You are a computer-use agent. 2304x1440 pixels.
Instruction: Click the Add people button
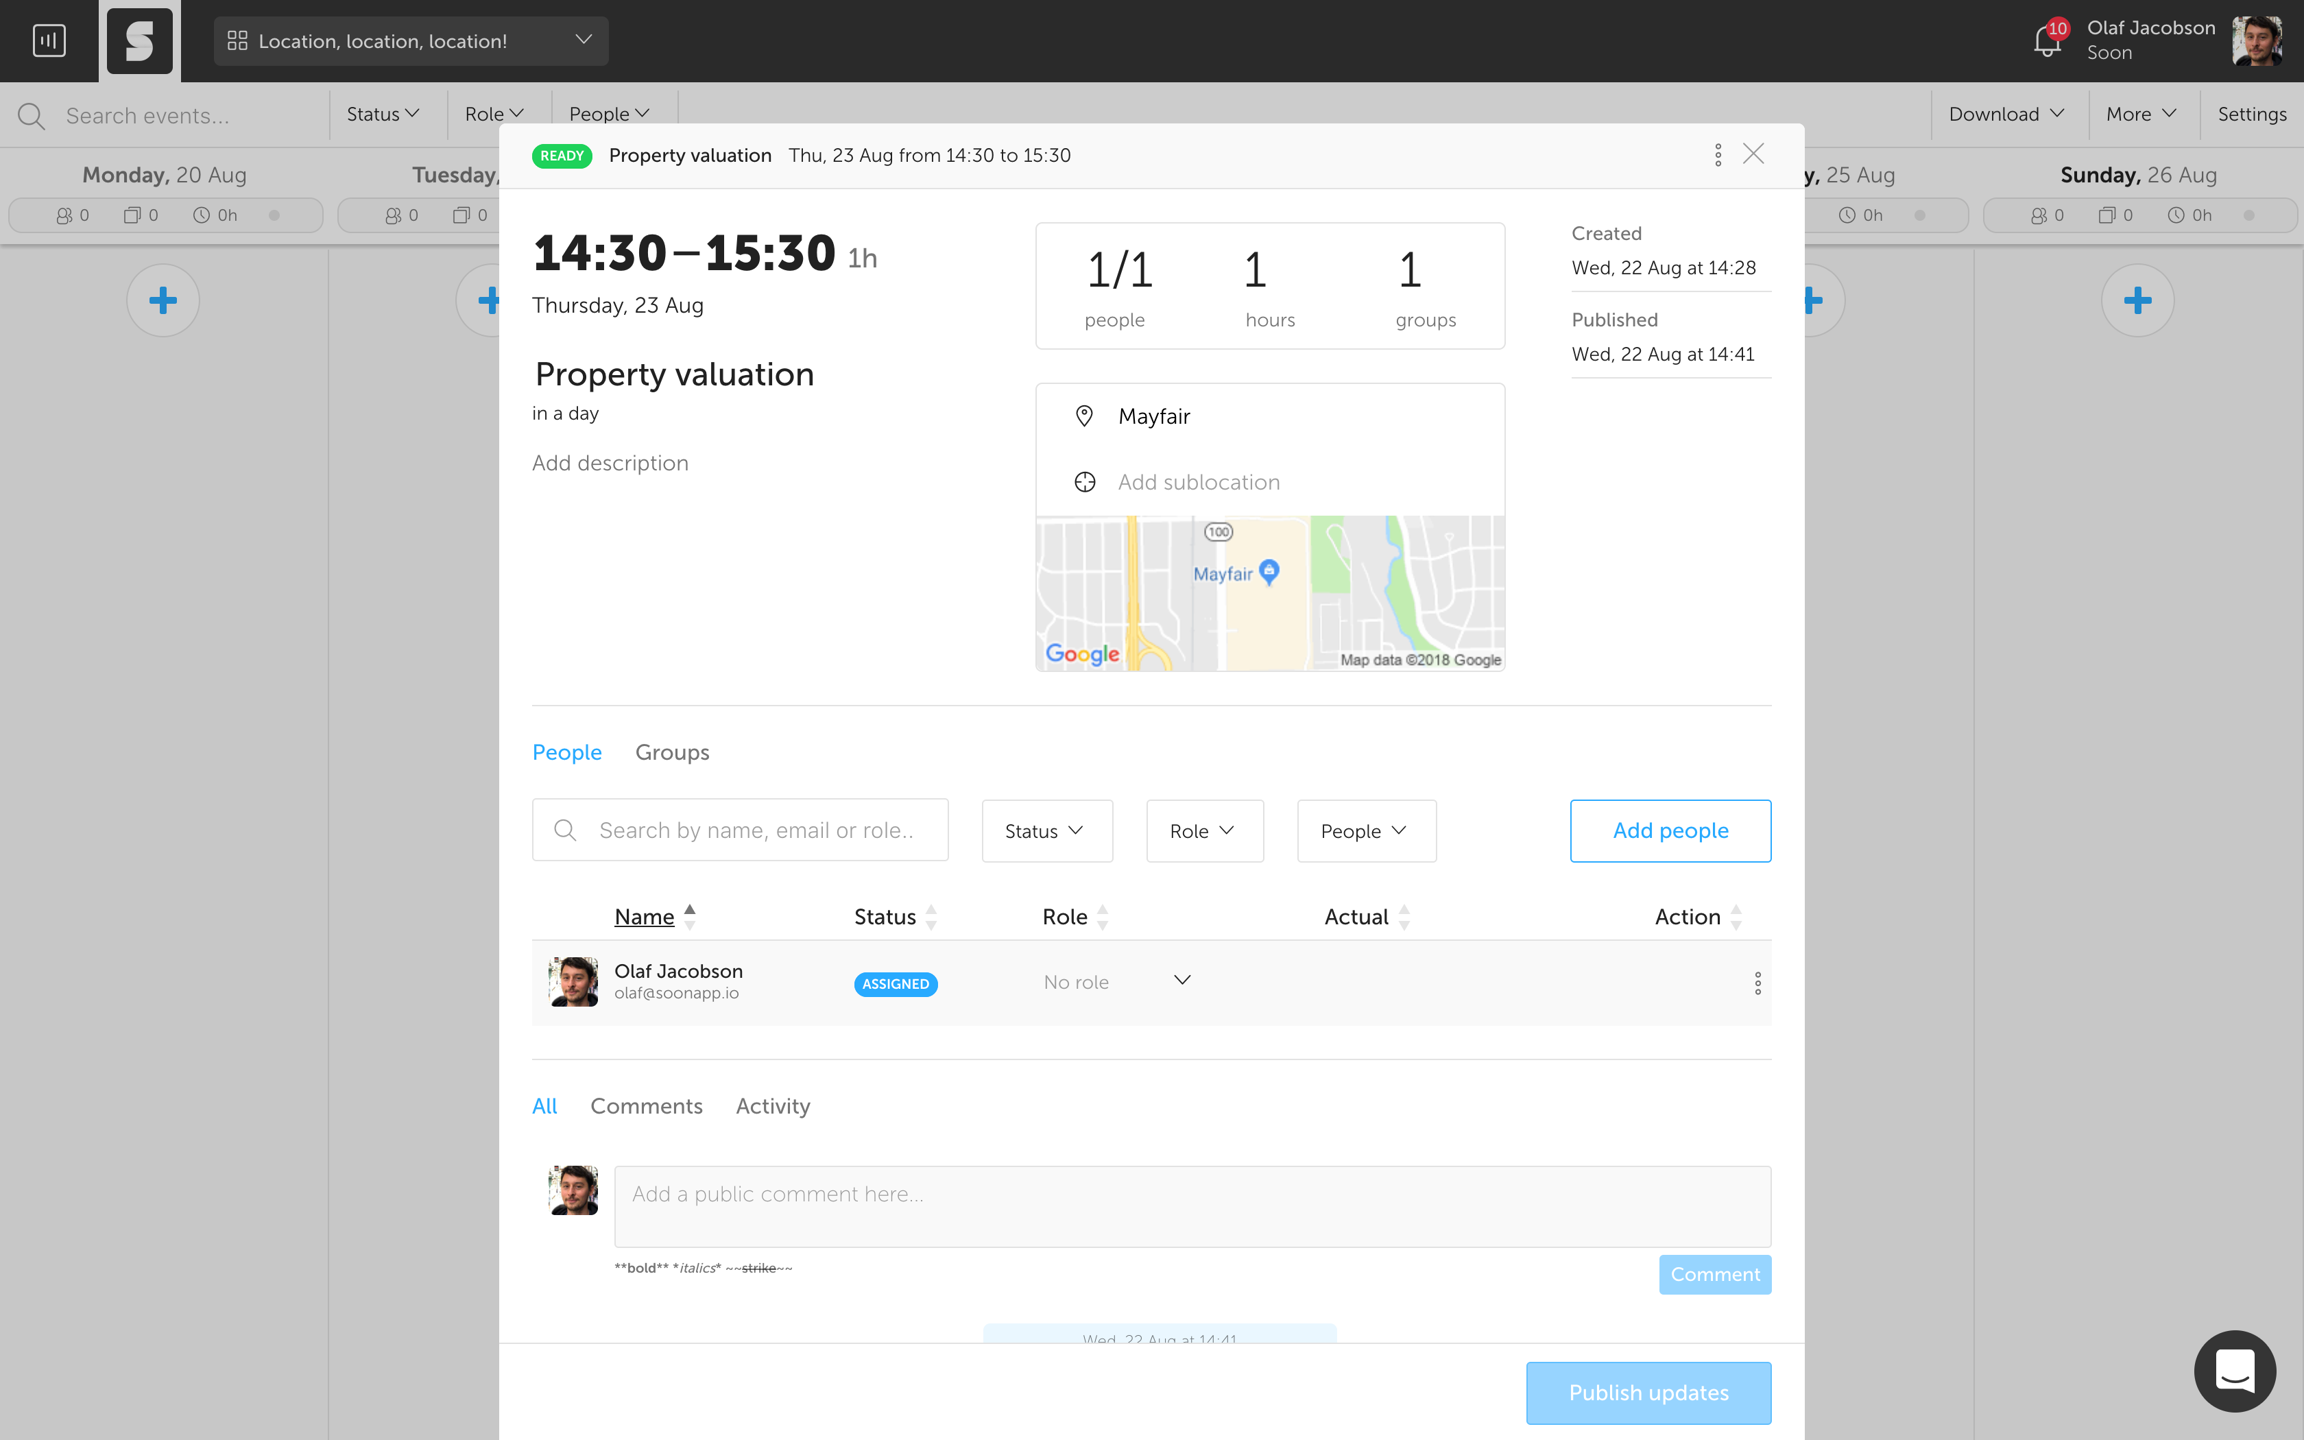[x=1669, y=831]
